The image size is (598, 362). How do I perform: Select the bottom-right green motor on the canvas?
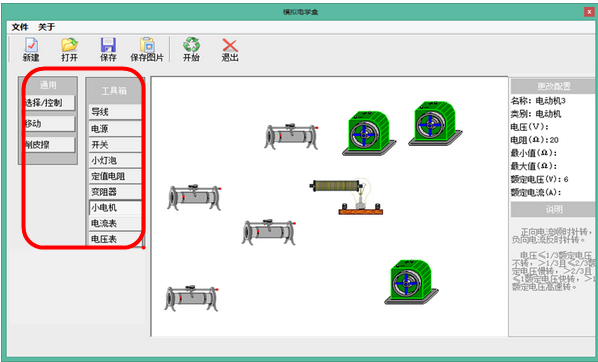click(x=411, y=282)
